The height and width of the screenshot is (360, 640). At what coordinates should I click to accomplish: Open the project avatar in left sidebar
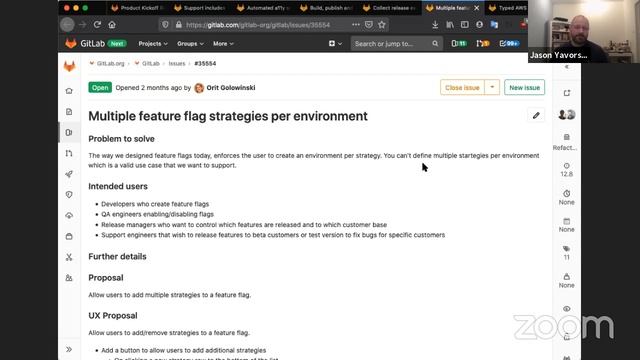(x=69, y=66)
